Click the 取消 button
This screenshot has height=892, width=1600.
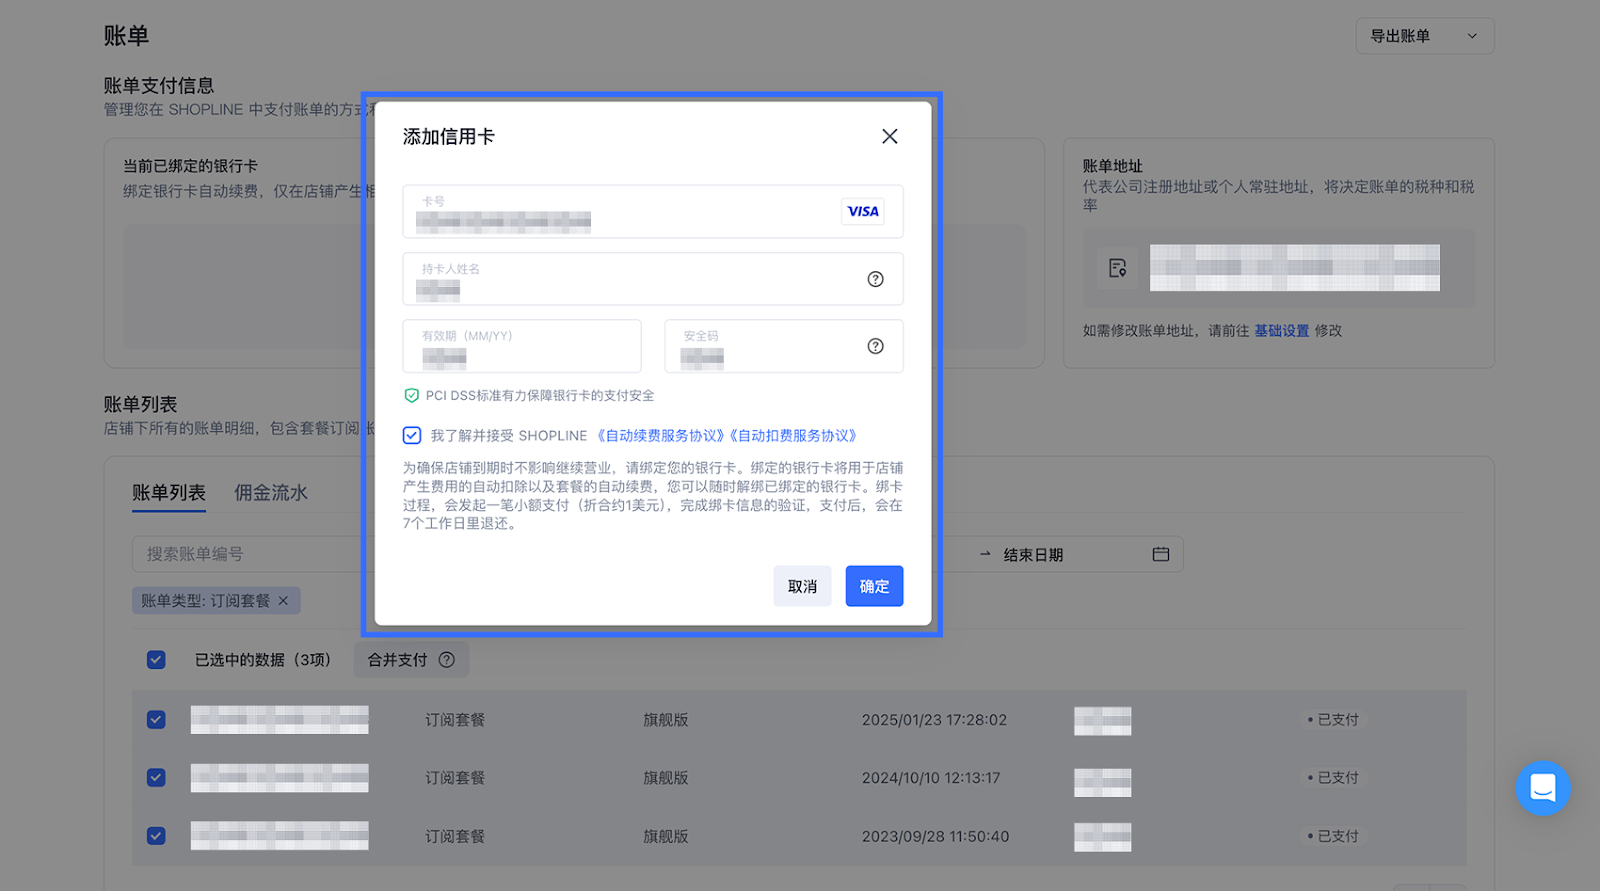[802, 586]
